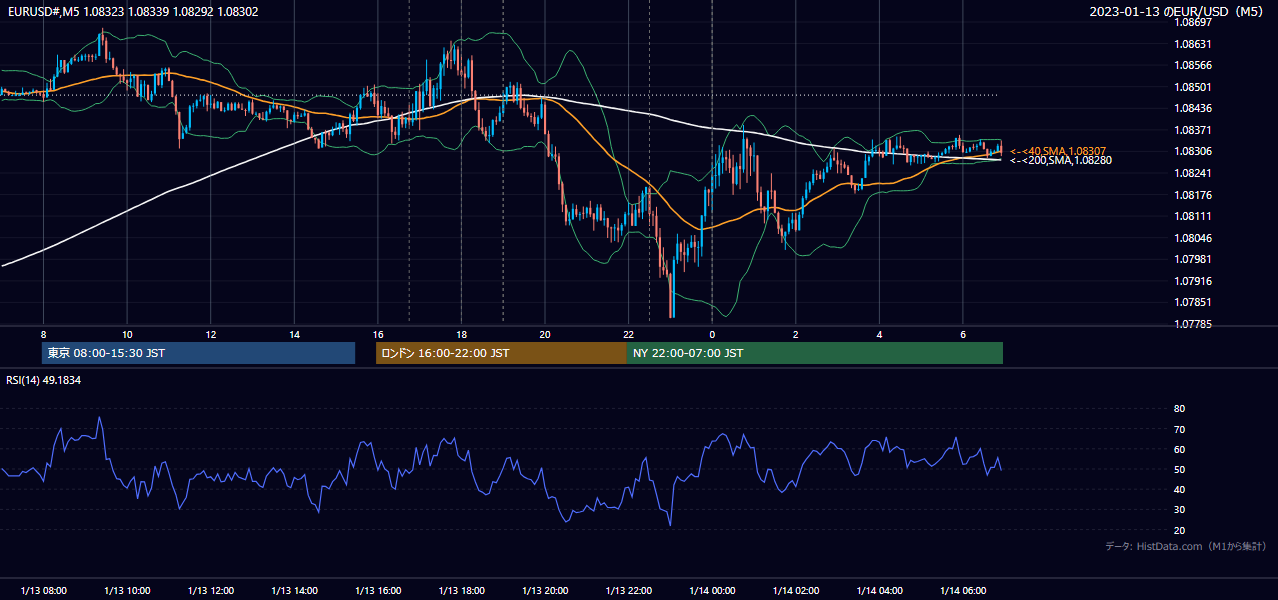Click the RSI(14) 49.1834 indicator label
Screen dimensions: 1278x600
44,380
